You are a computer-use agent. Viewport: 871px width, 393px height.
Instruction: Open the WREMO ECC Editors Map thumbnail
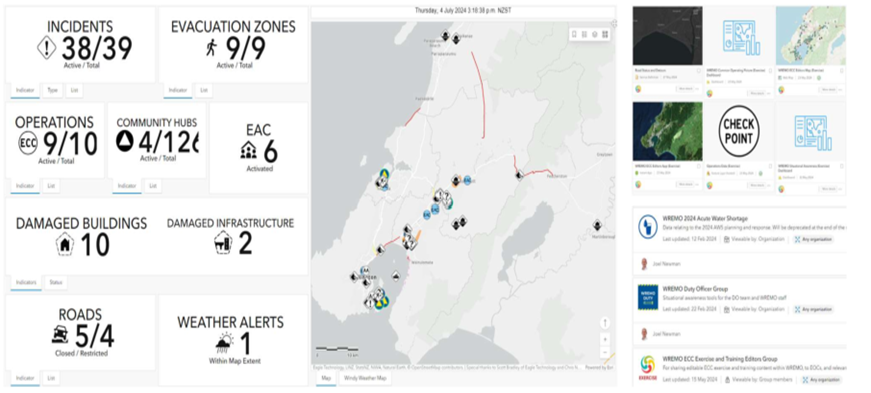coord(810,36)
